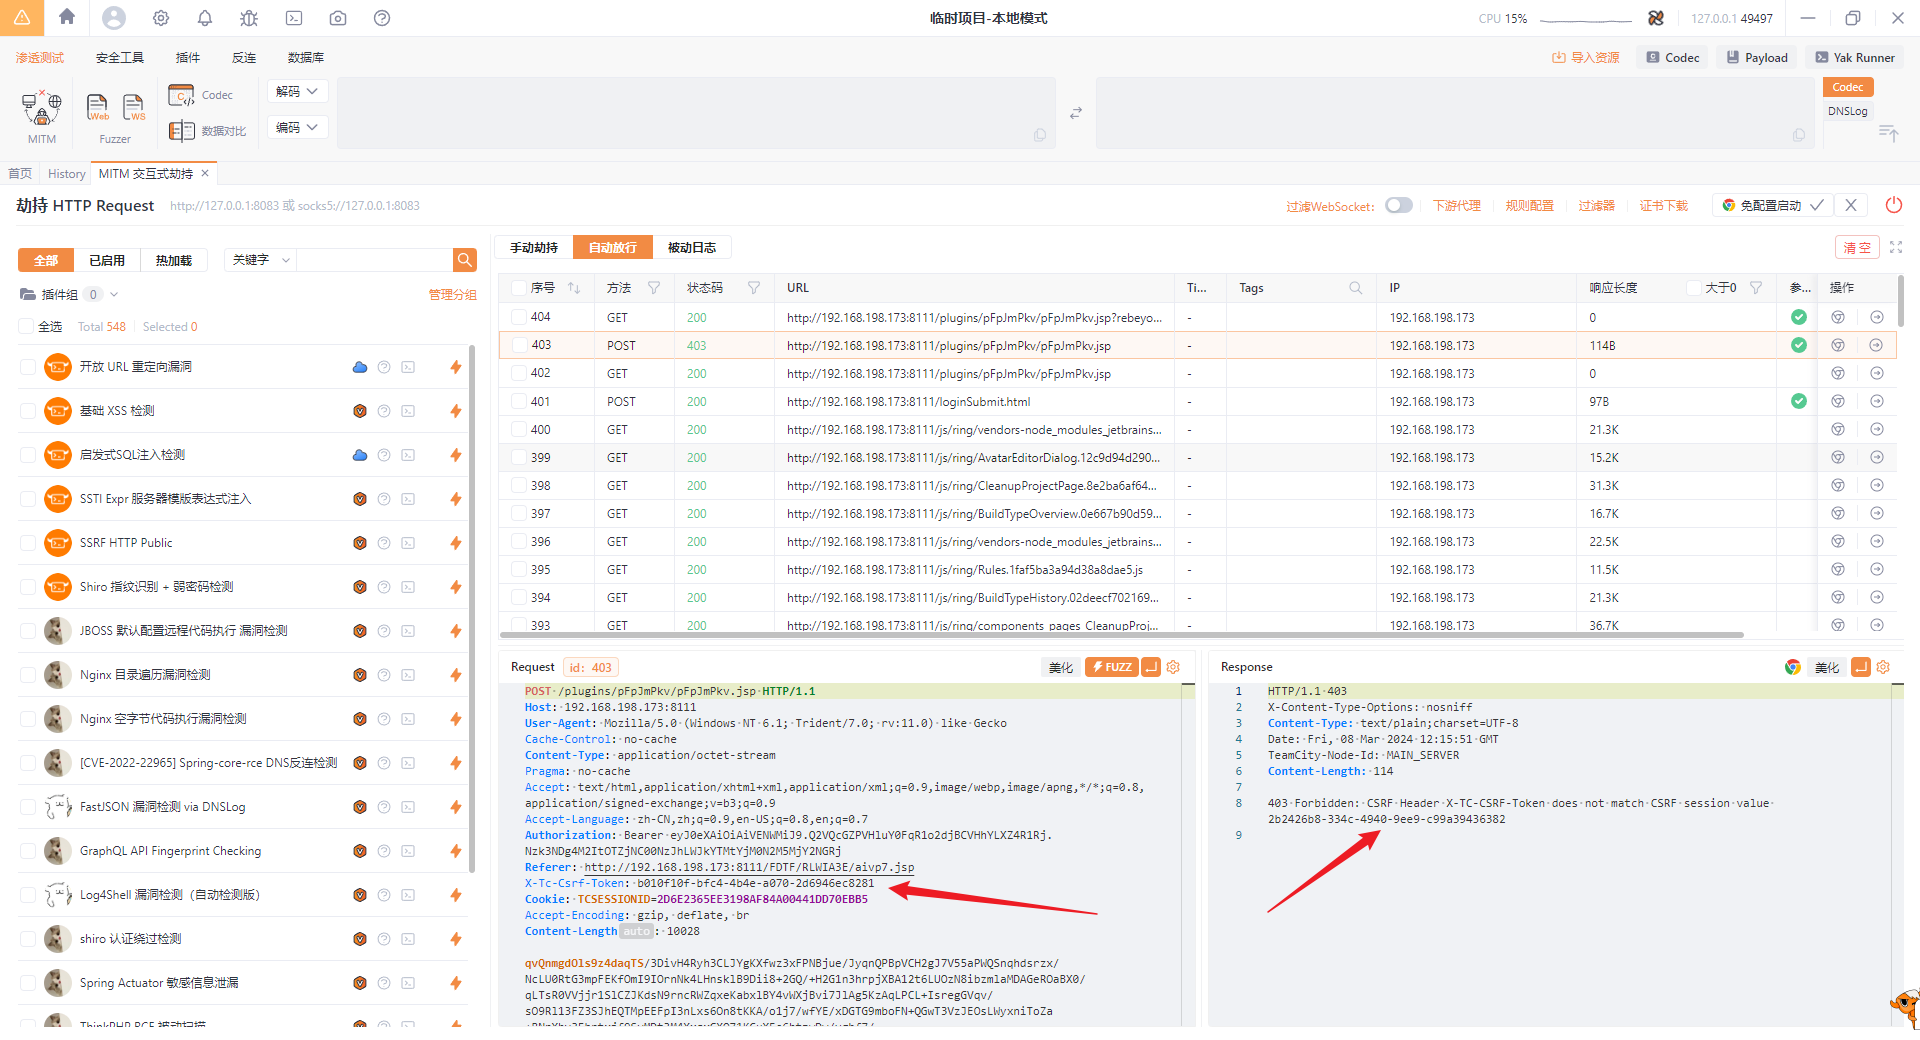Screen dimensions: 1920x1040
Task: Click the red power stop hijack icon
Action: [1894, 205]
